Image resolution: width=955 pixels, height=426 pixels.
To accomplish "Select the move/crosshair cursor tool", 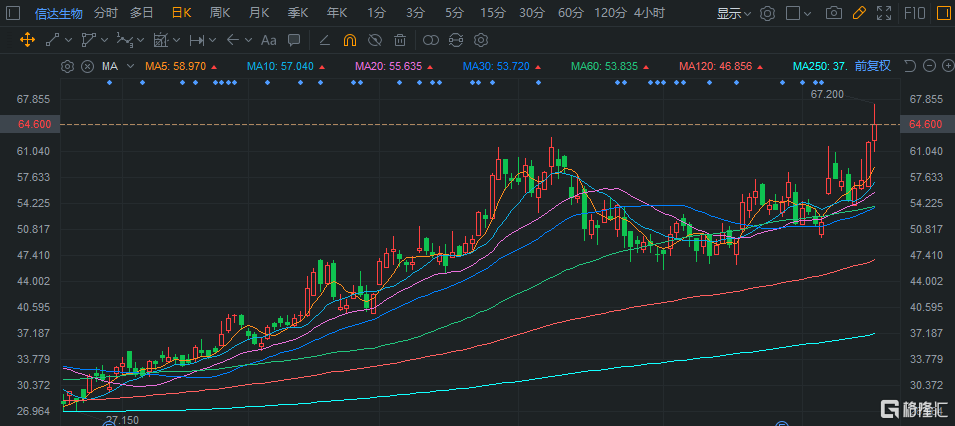I will [x=27, y=40].
